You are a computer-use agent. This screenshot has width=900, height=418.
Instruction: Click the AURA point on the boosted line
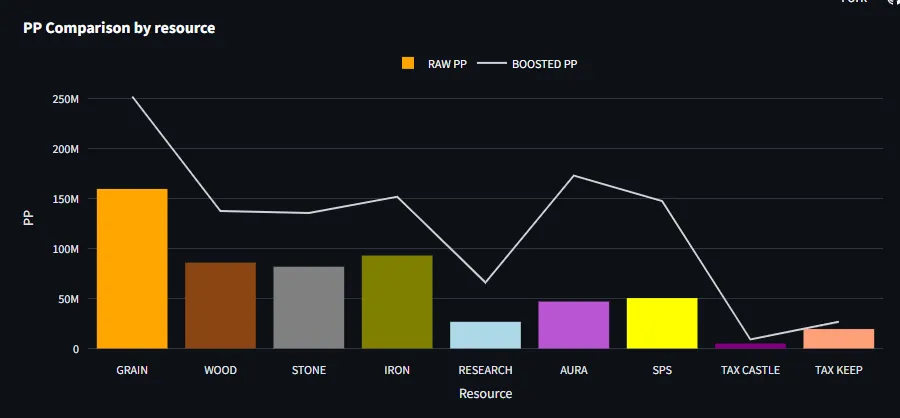(x=574, y=175)
